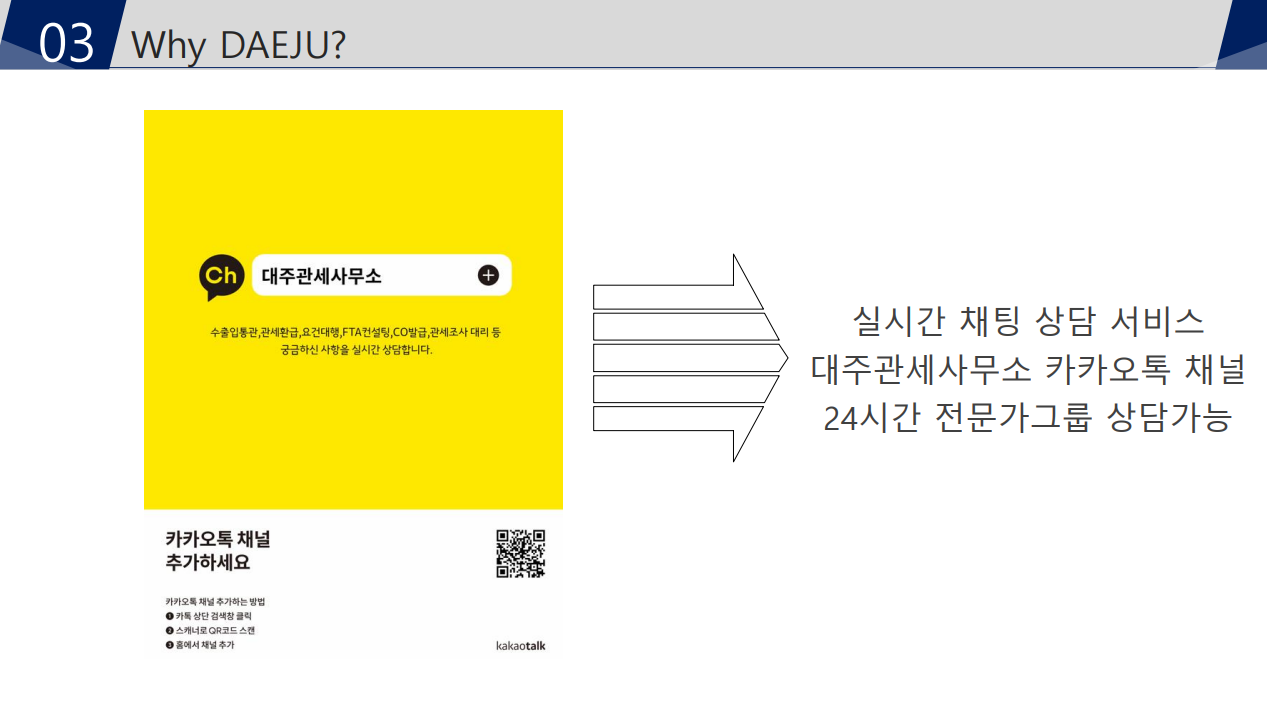The height and width of the screenshot is (708, 1267).
Task: Click the text "카카오톡 채널" on the flyer
Action: pyautogui.click(x=218, y=540)
